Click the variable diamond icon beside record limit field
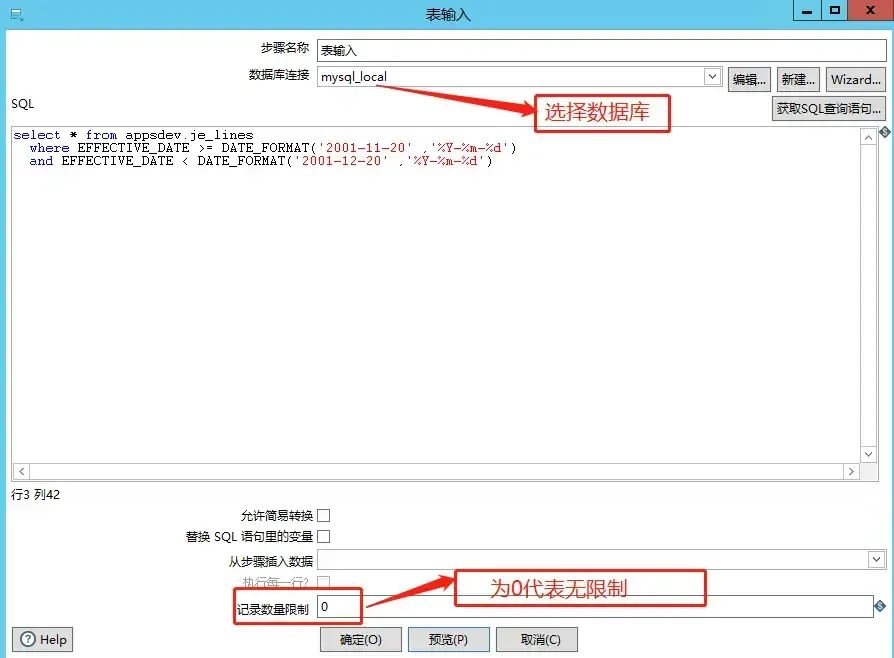Viewport: 894px width, 658px height. coord(880,606)
